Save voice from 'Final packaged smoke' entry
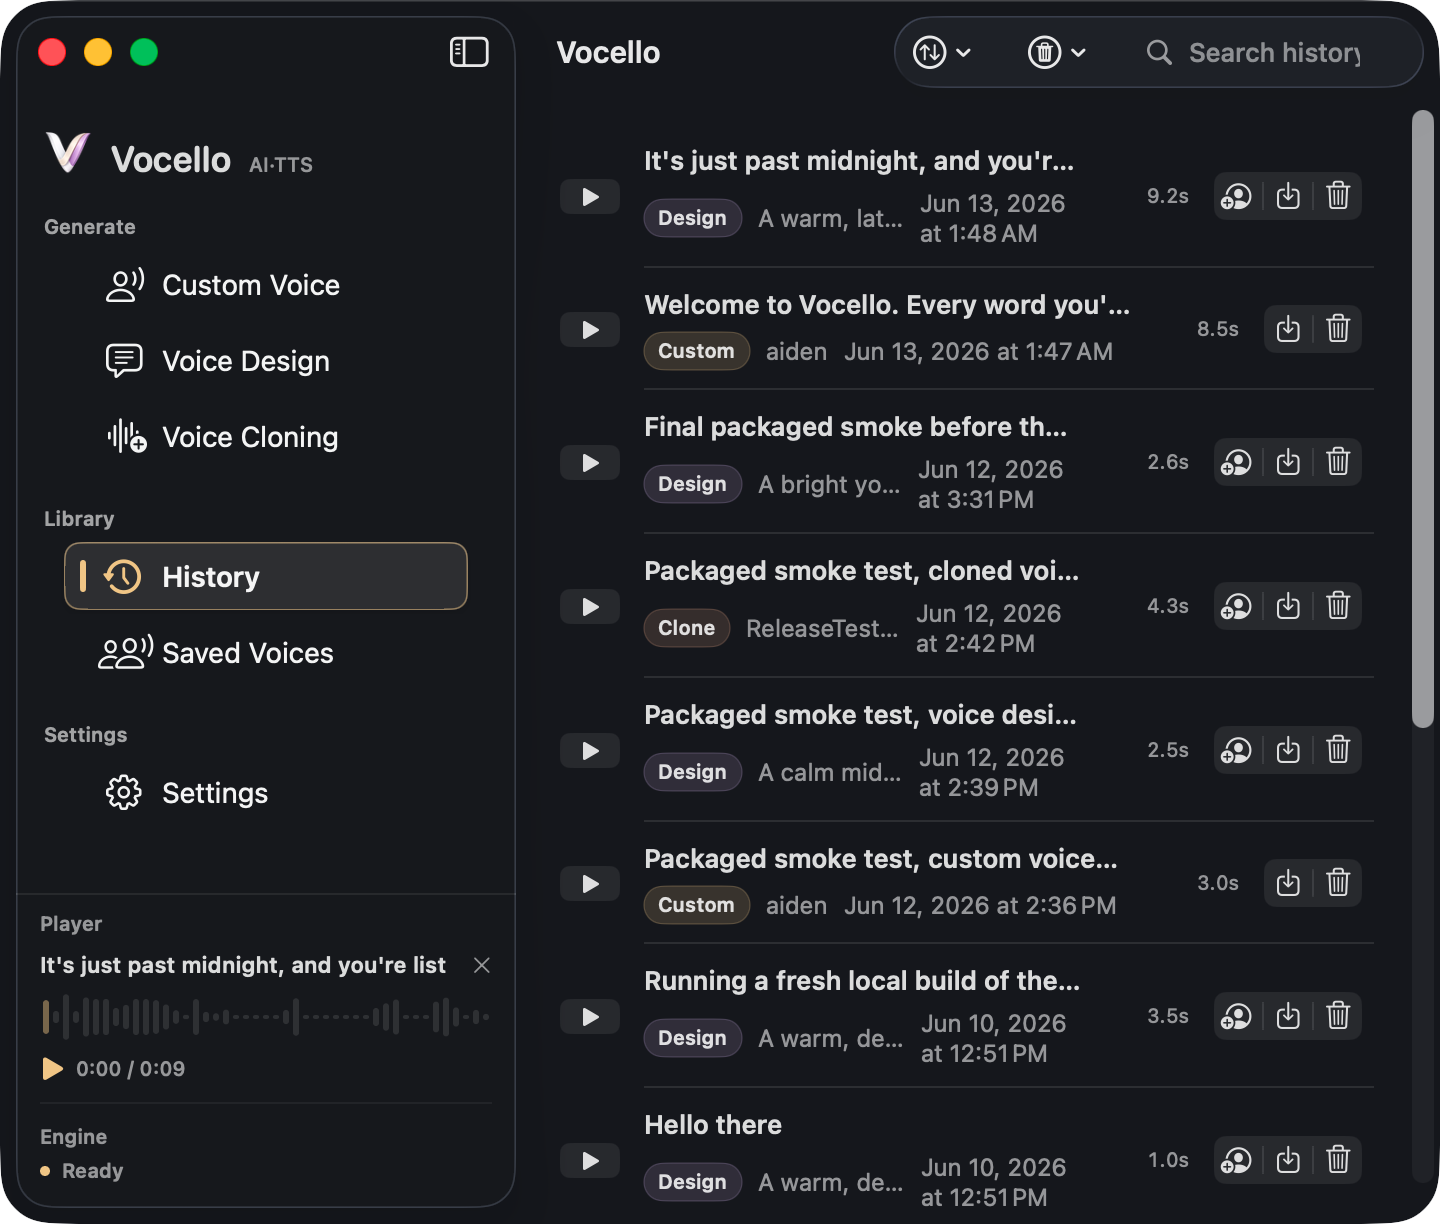The image size is (1440, 1224). tap(1237, 462)
